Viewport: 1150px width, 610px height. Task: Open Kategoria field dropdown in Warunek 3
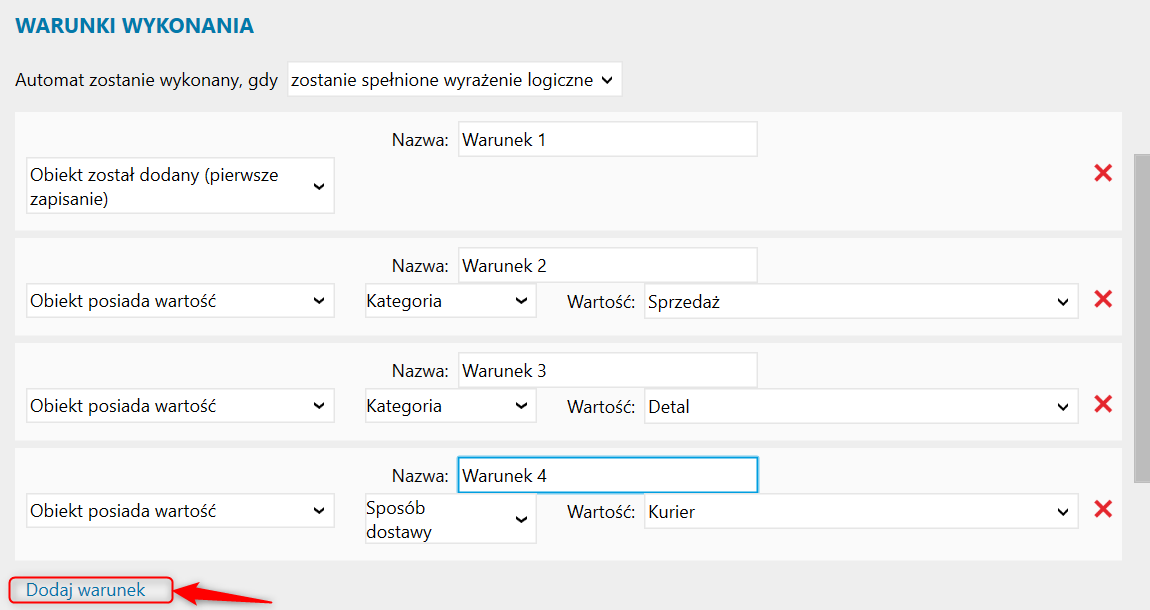[x=450, y=406]
